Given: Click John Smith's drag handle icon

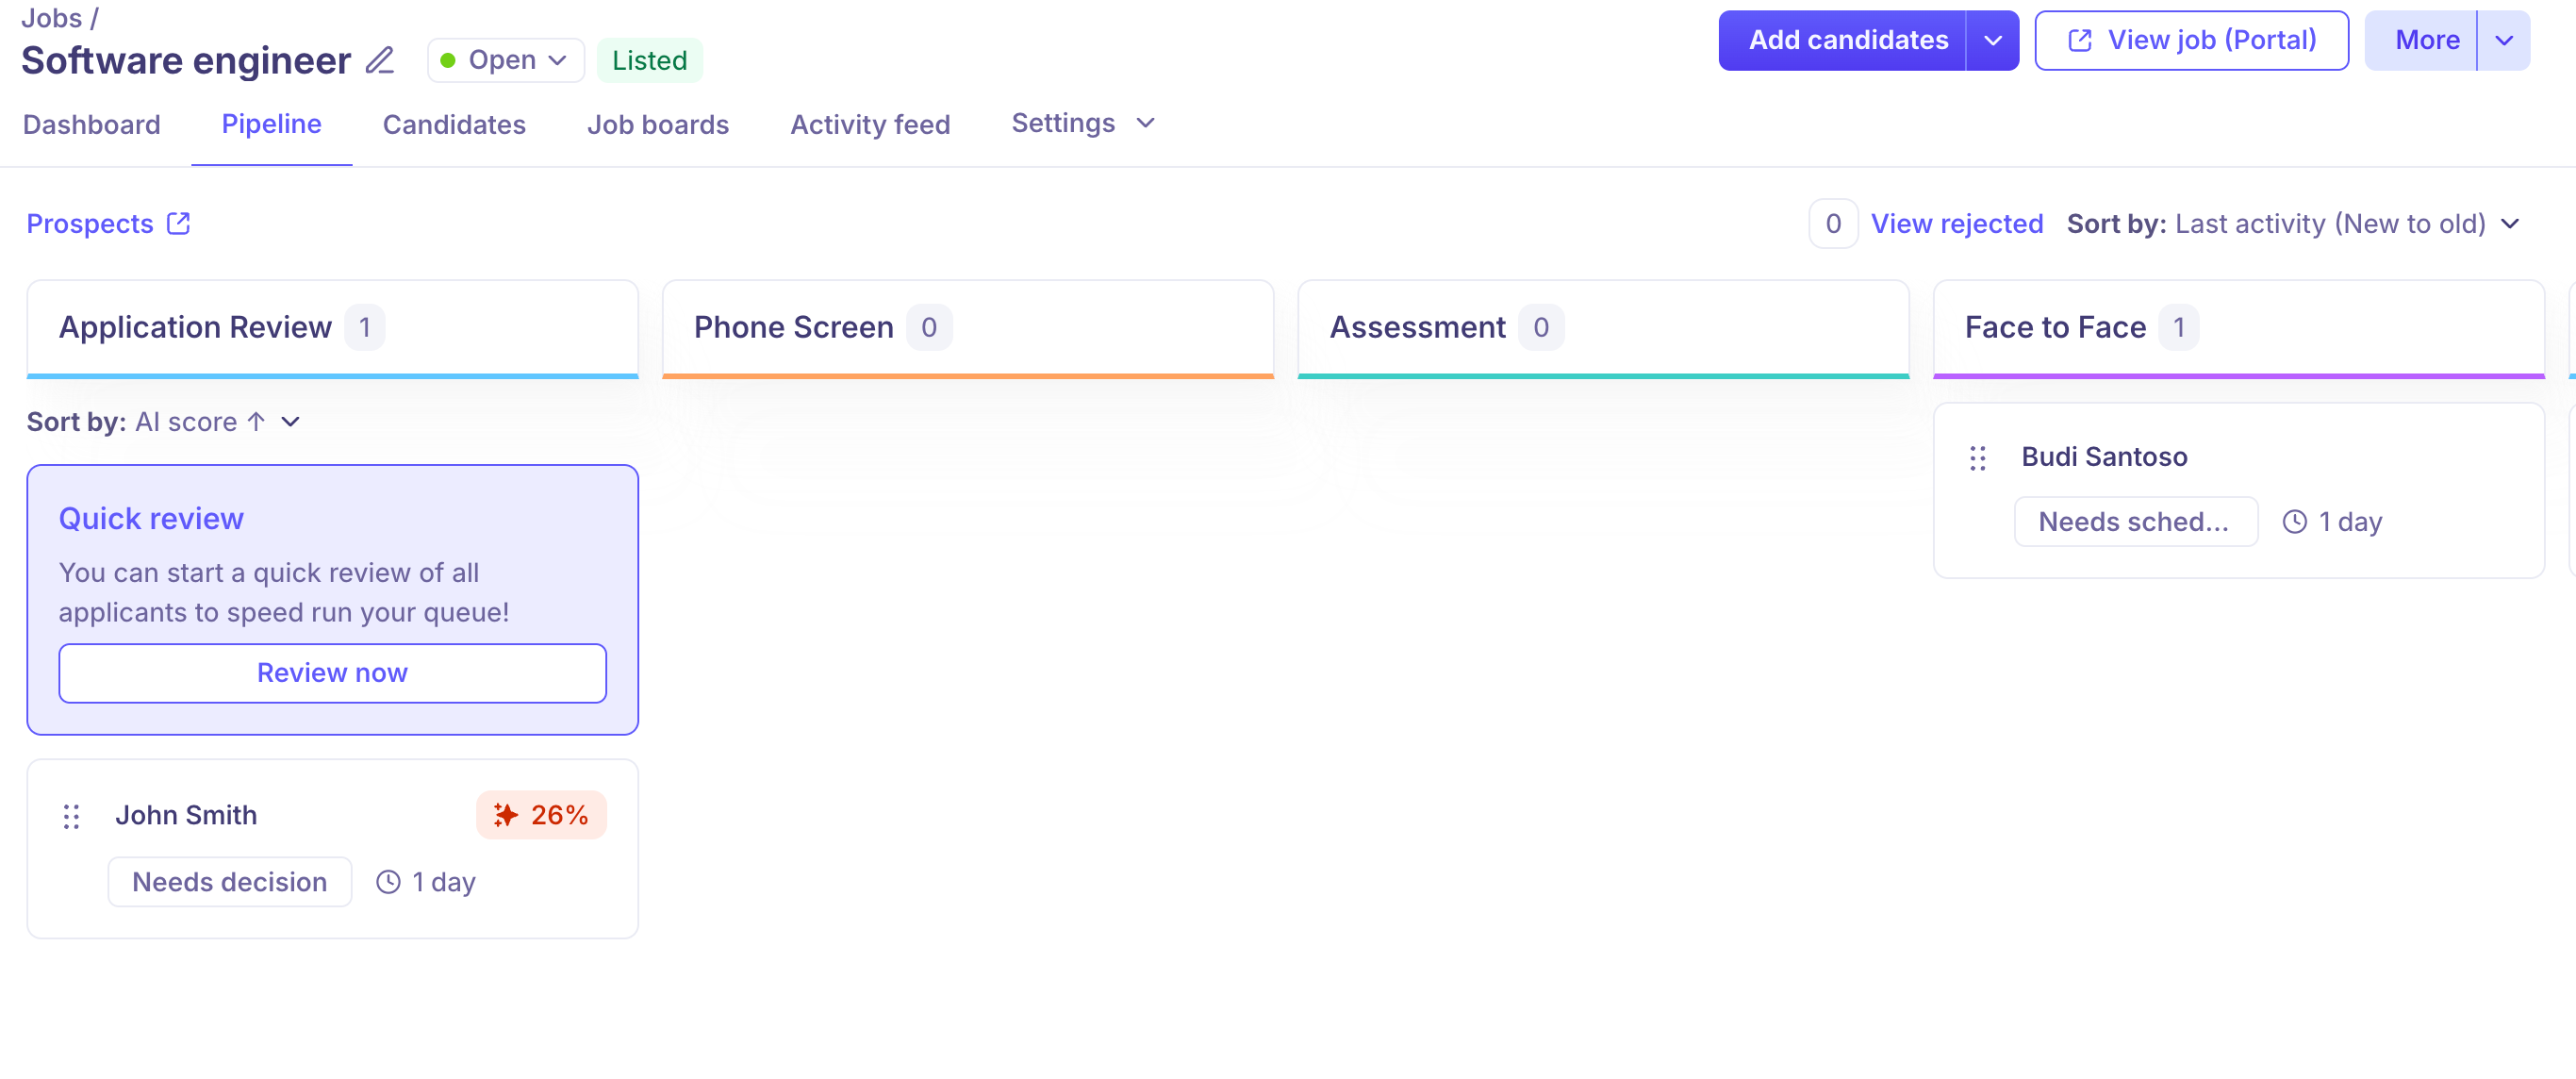Looking at the screenshot, I should (71, 816).
